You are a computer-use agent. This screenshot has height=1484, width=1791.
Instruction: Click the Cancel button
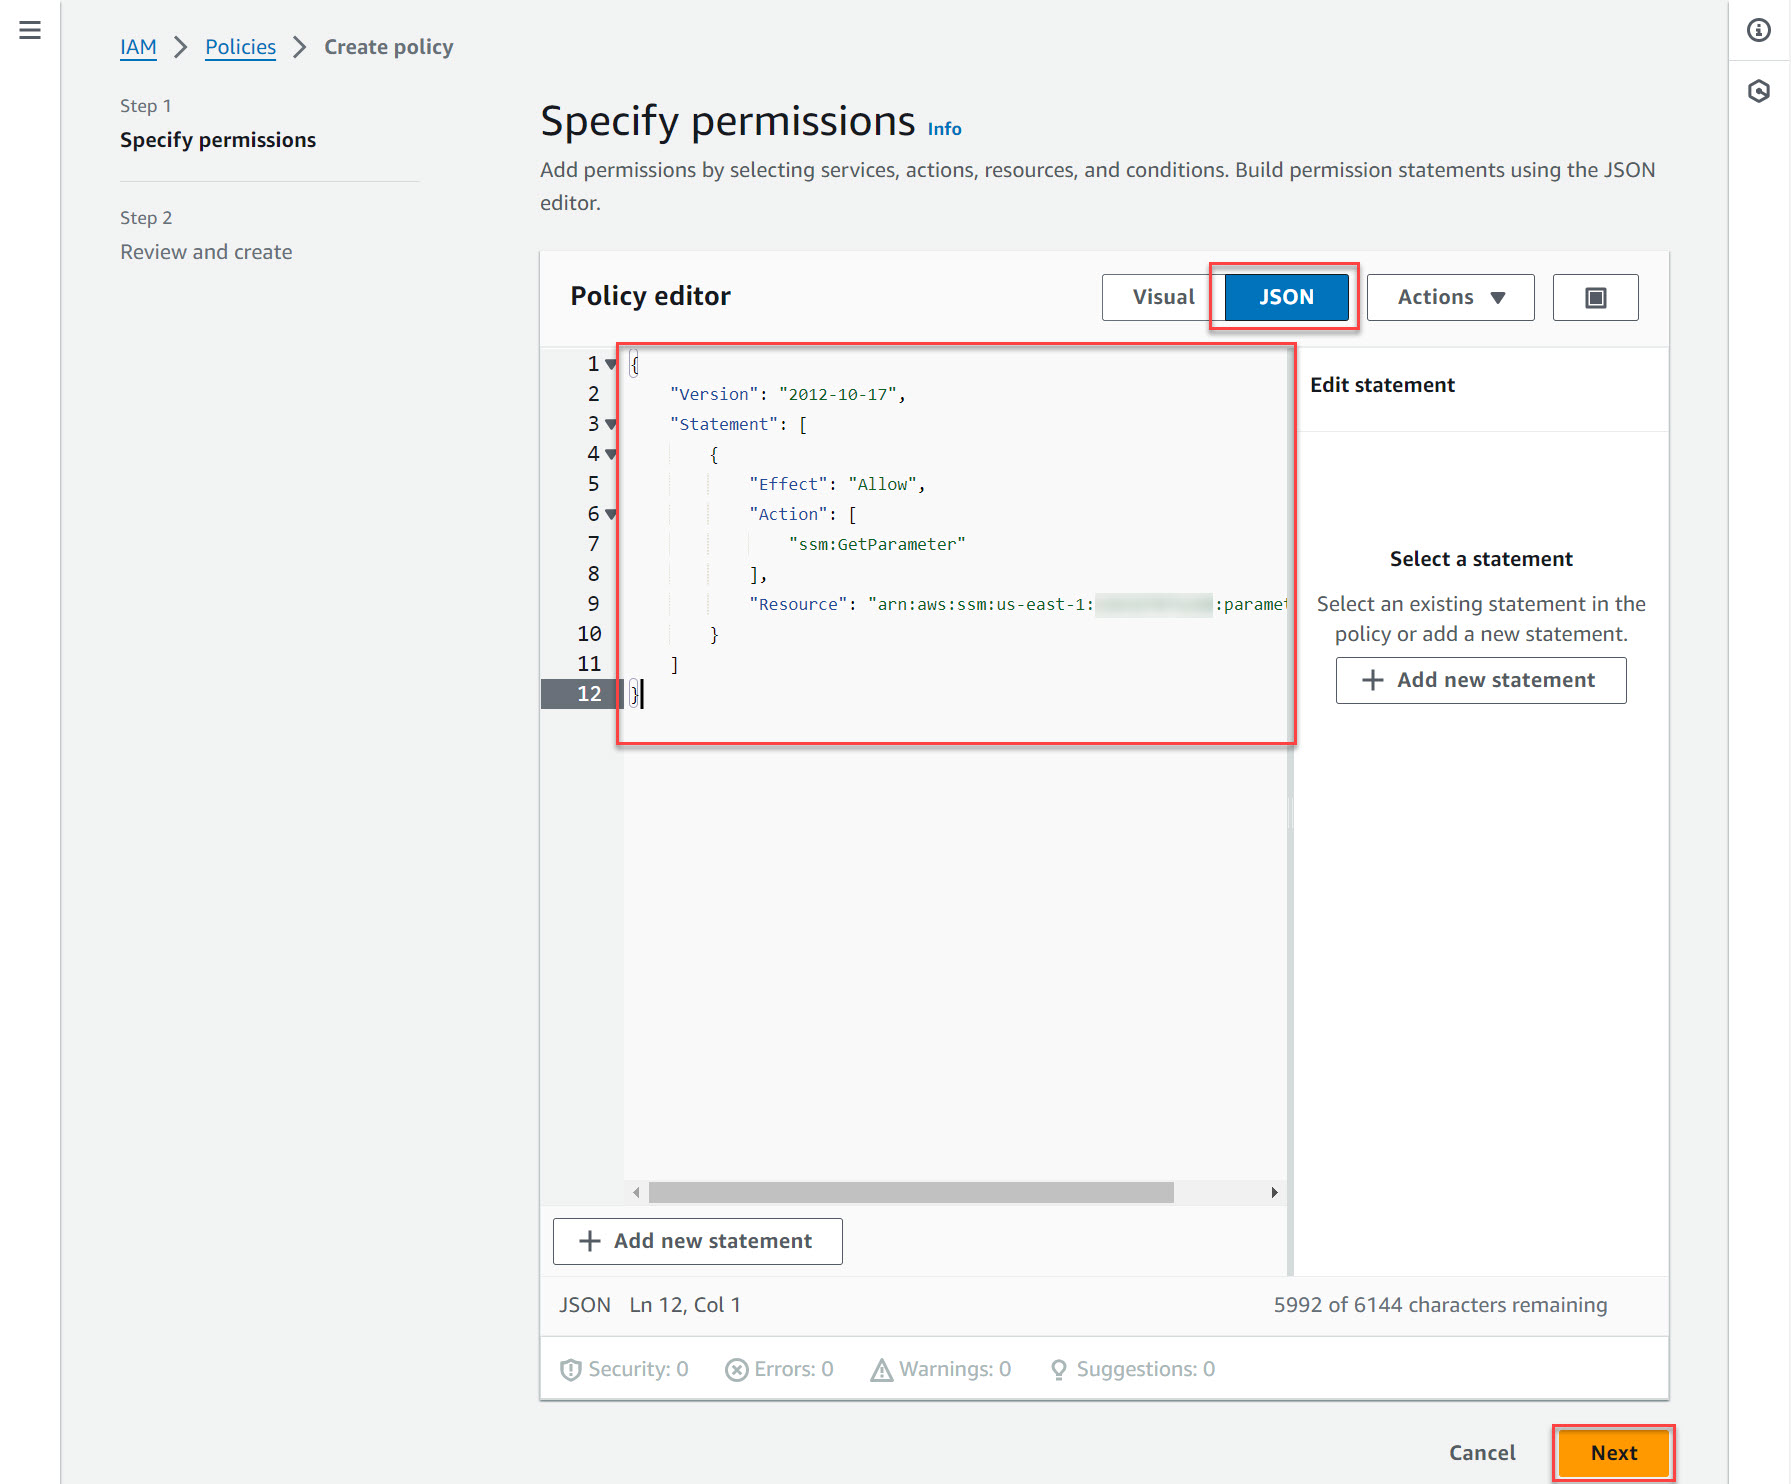pos(1481,1452)
